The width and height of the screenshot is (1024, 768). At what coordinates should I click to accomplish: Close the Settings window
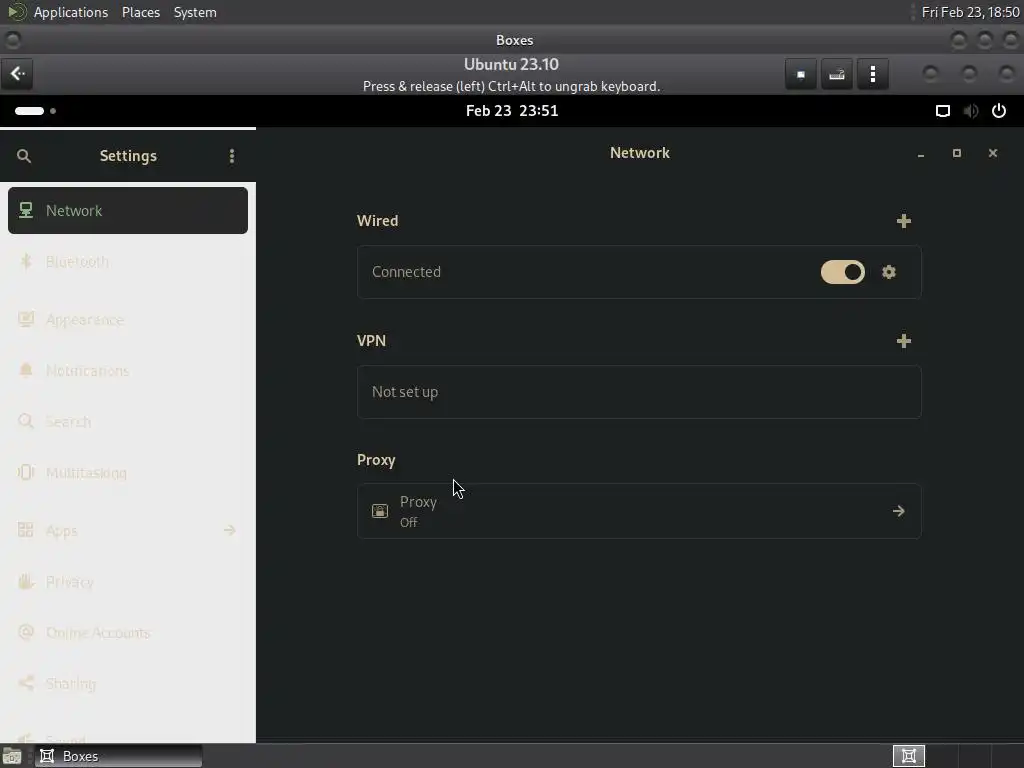click(993, 153)
